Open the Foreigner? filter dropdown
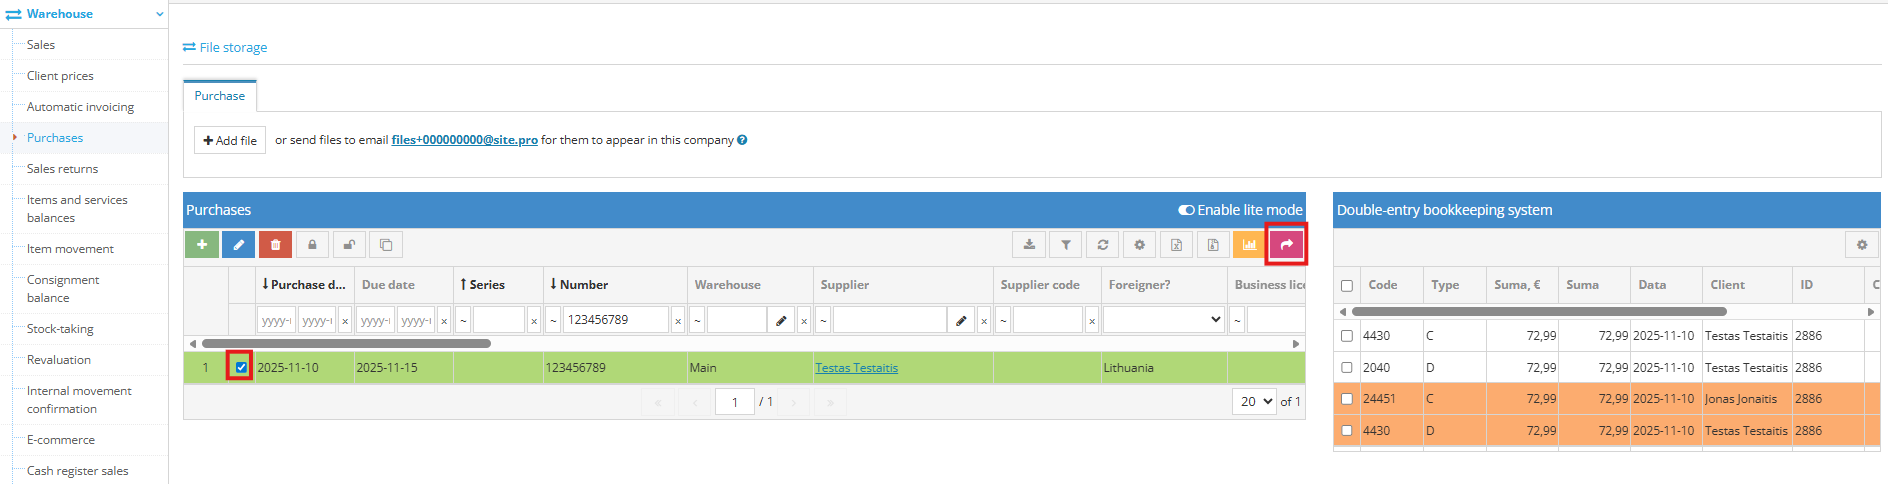The image size is (1888, 484). pos(1164,320)
